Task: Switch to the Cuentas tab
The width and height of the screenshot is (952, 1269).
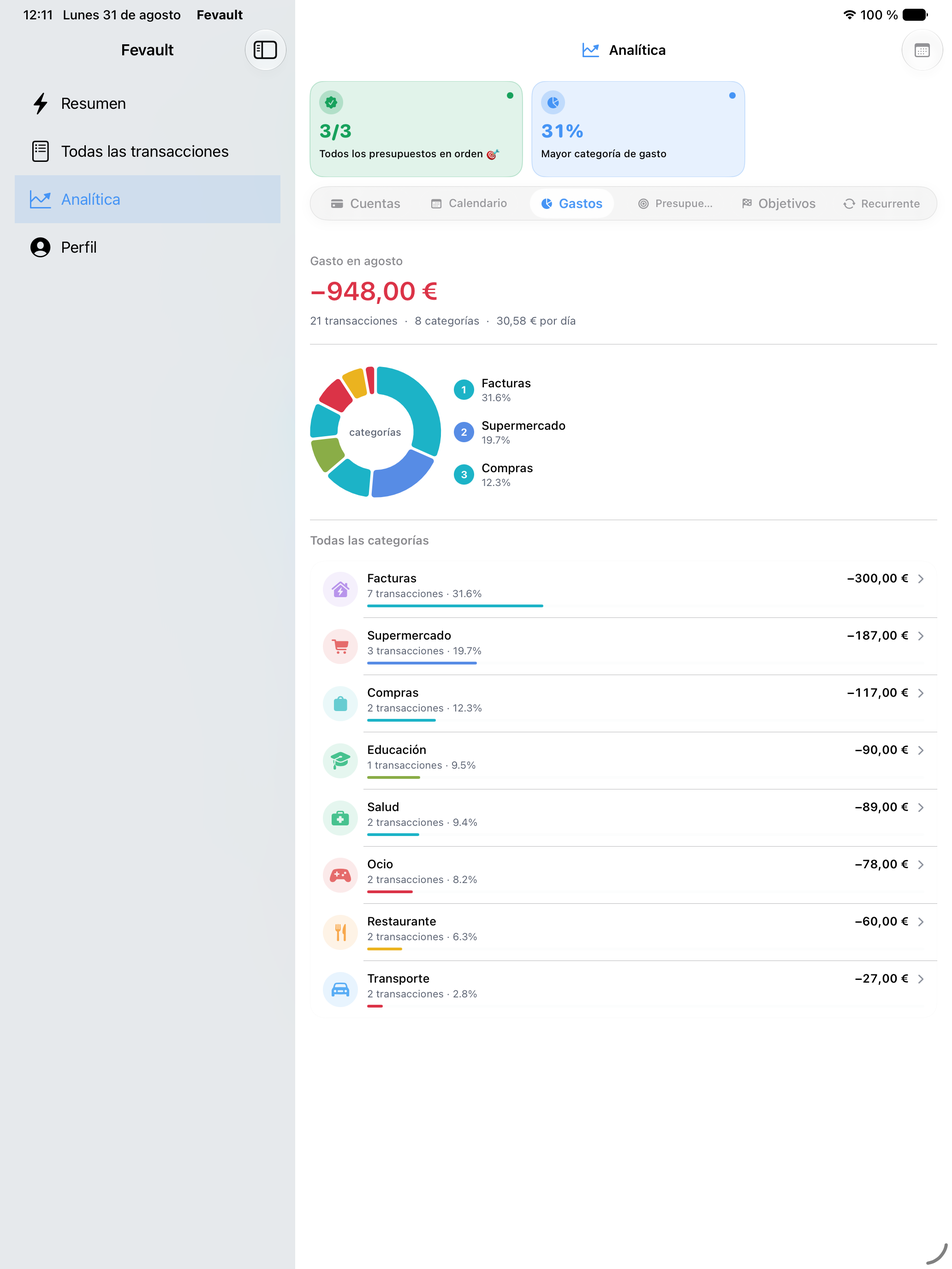Action: [365, 203]
